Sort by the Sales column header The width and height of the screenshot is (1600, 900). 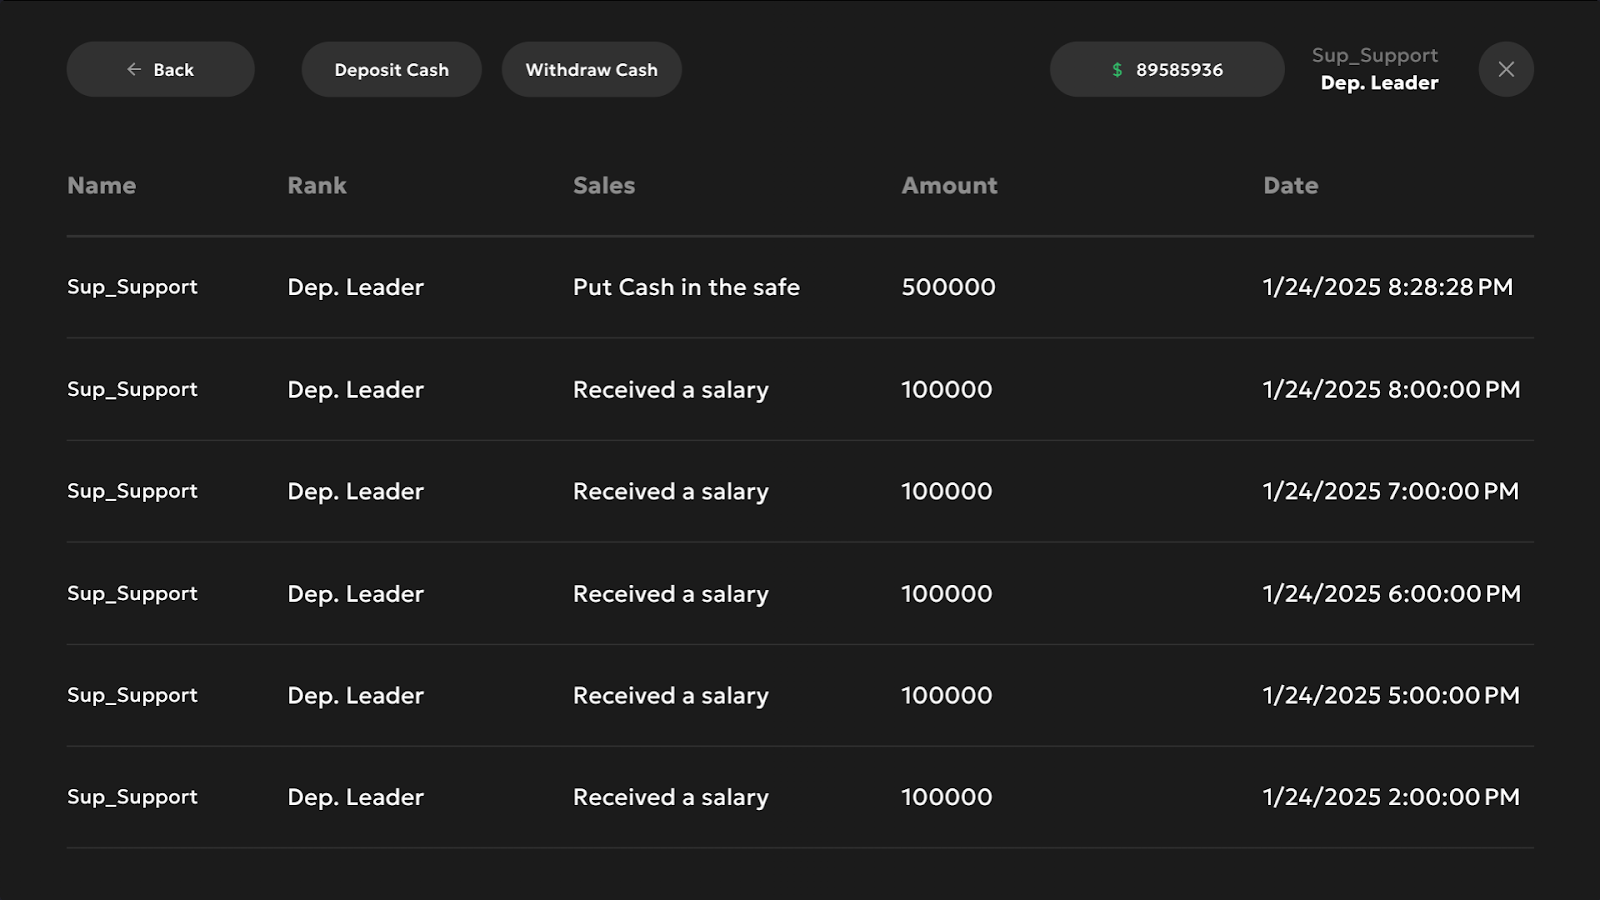[604, 185]
